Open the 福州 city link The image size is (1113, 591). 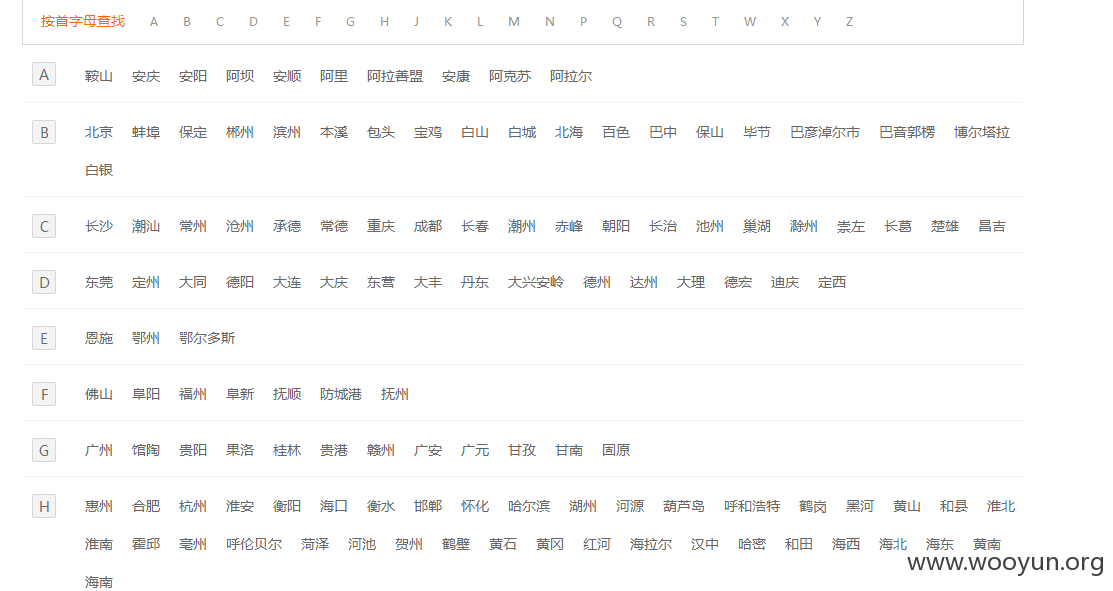pos(192,394)
